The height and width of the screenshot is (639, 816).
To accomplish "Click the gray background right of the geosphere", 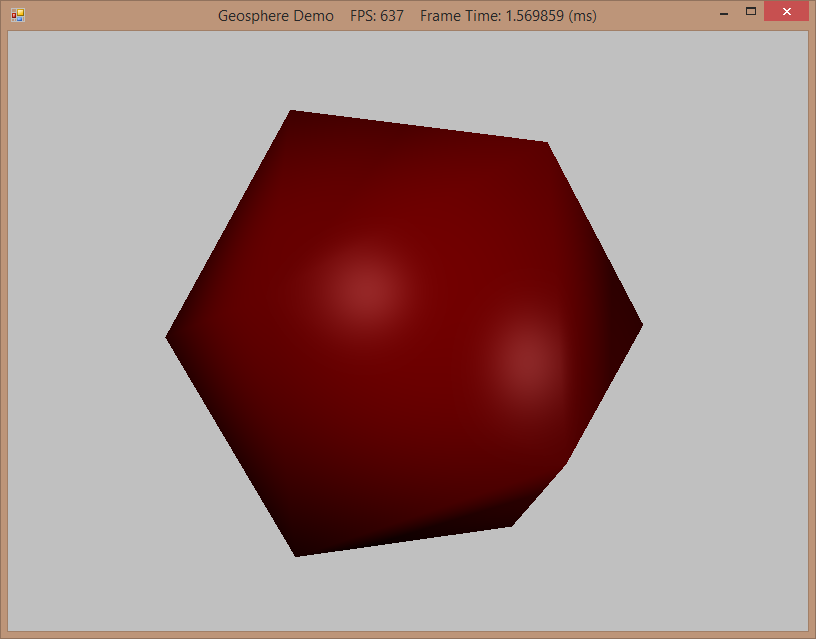I will (x=725, y=330).
